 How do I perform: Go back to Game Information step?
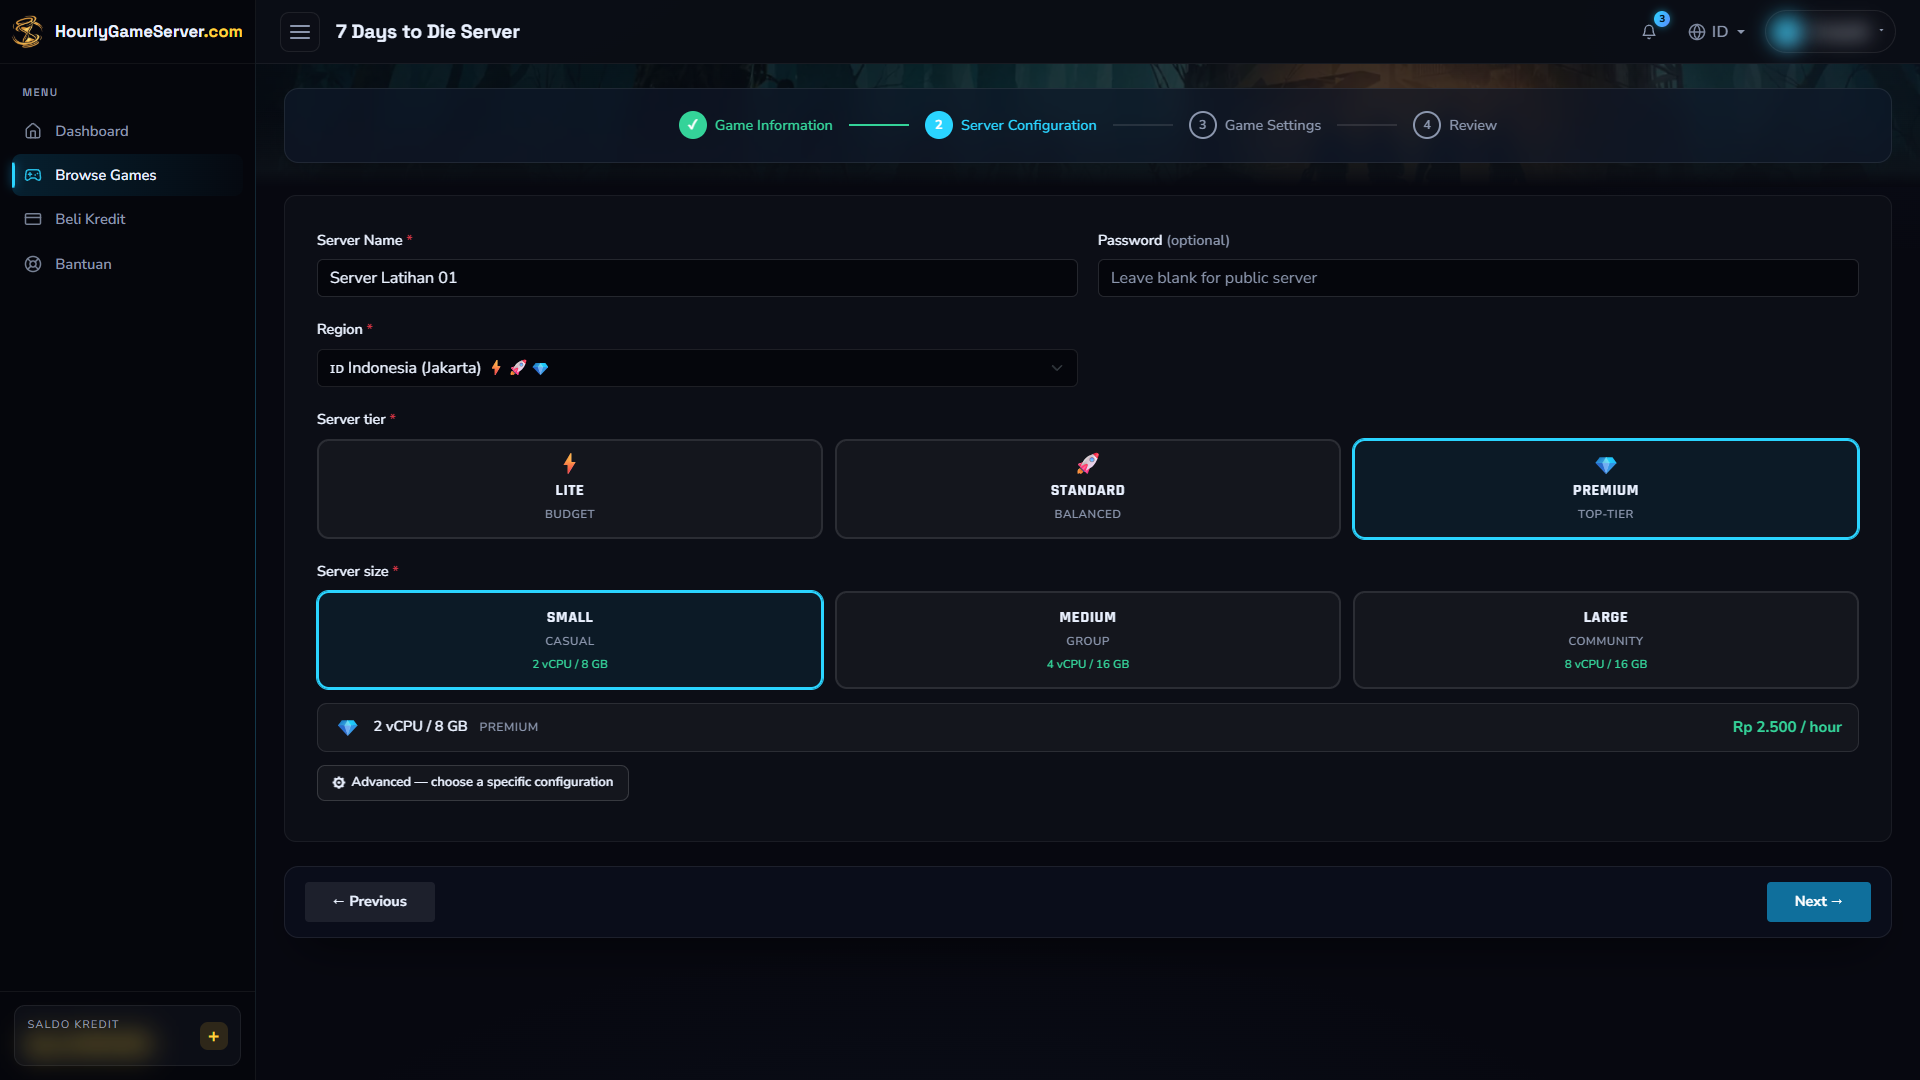pos(756,125)
